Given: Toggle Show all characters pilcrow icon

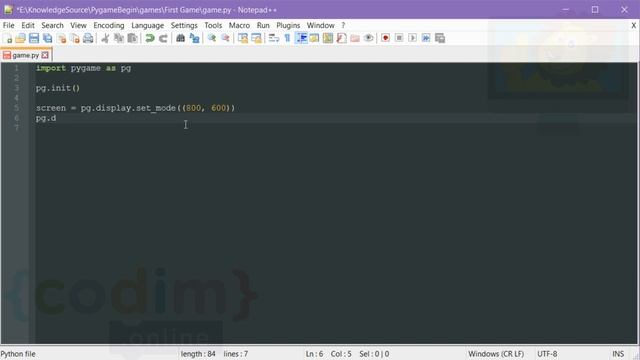Looking at the screenshot, I should (287, 38).
